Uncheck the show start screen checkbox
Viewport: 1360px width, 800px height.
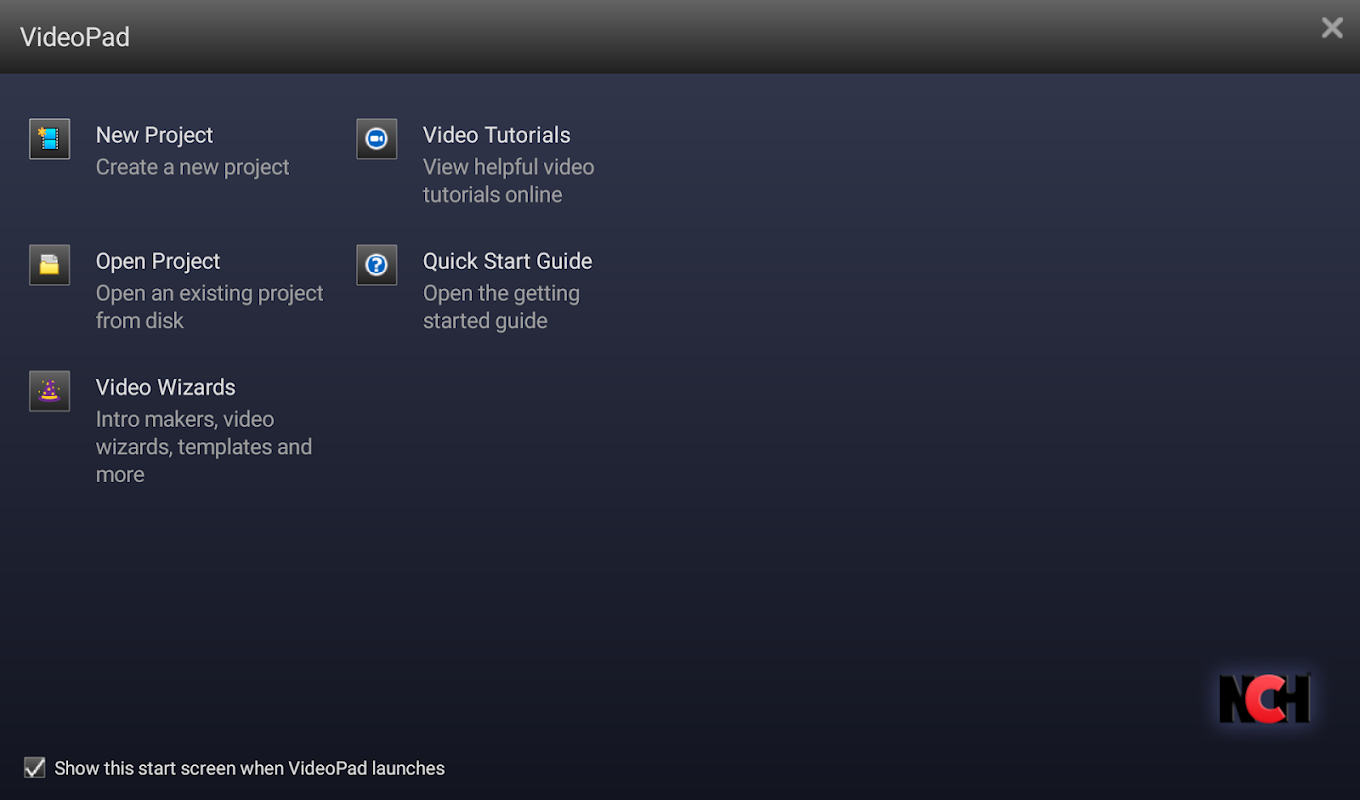[x=35, y=768]
